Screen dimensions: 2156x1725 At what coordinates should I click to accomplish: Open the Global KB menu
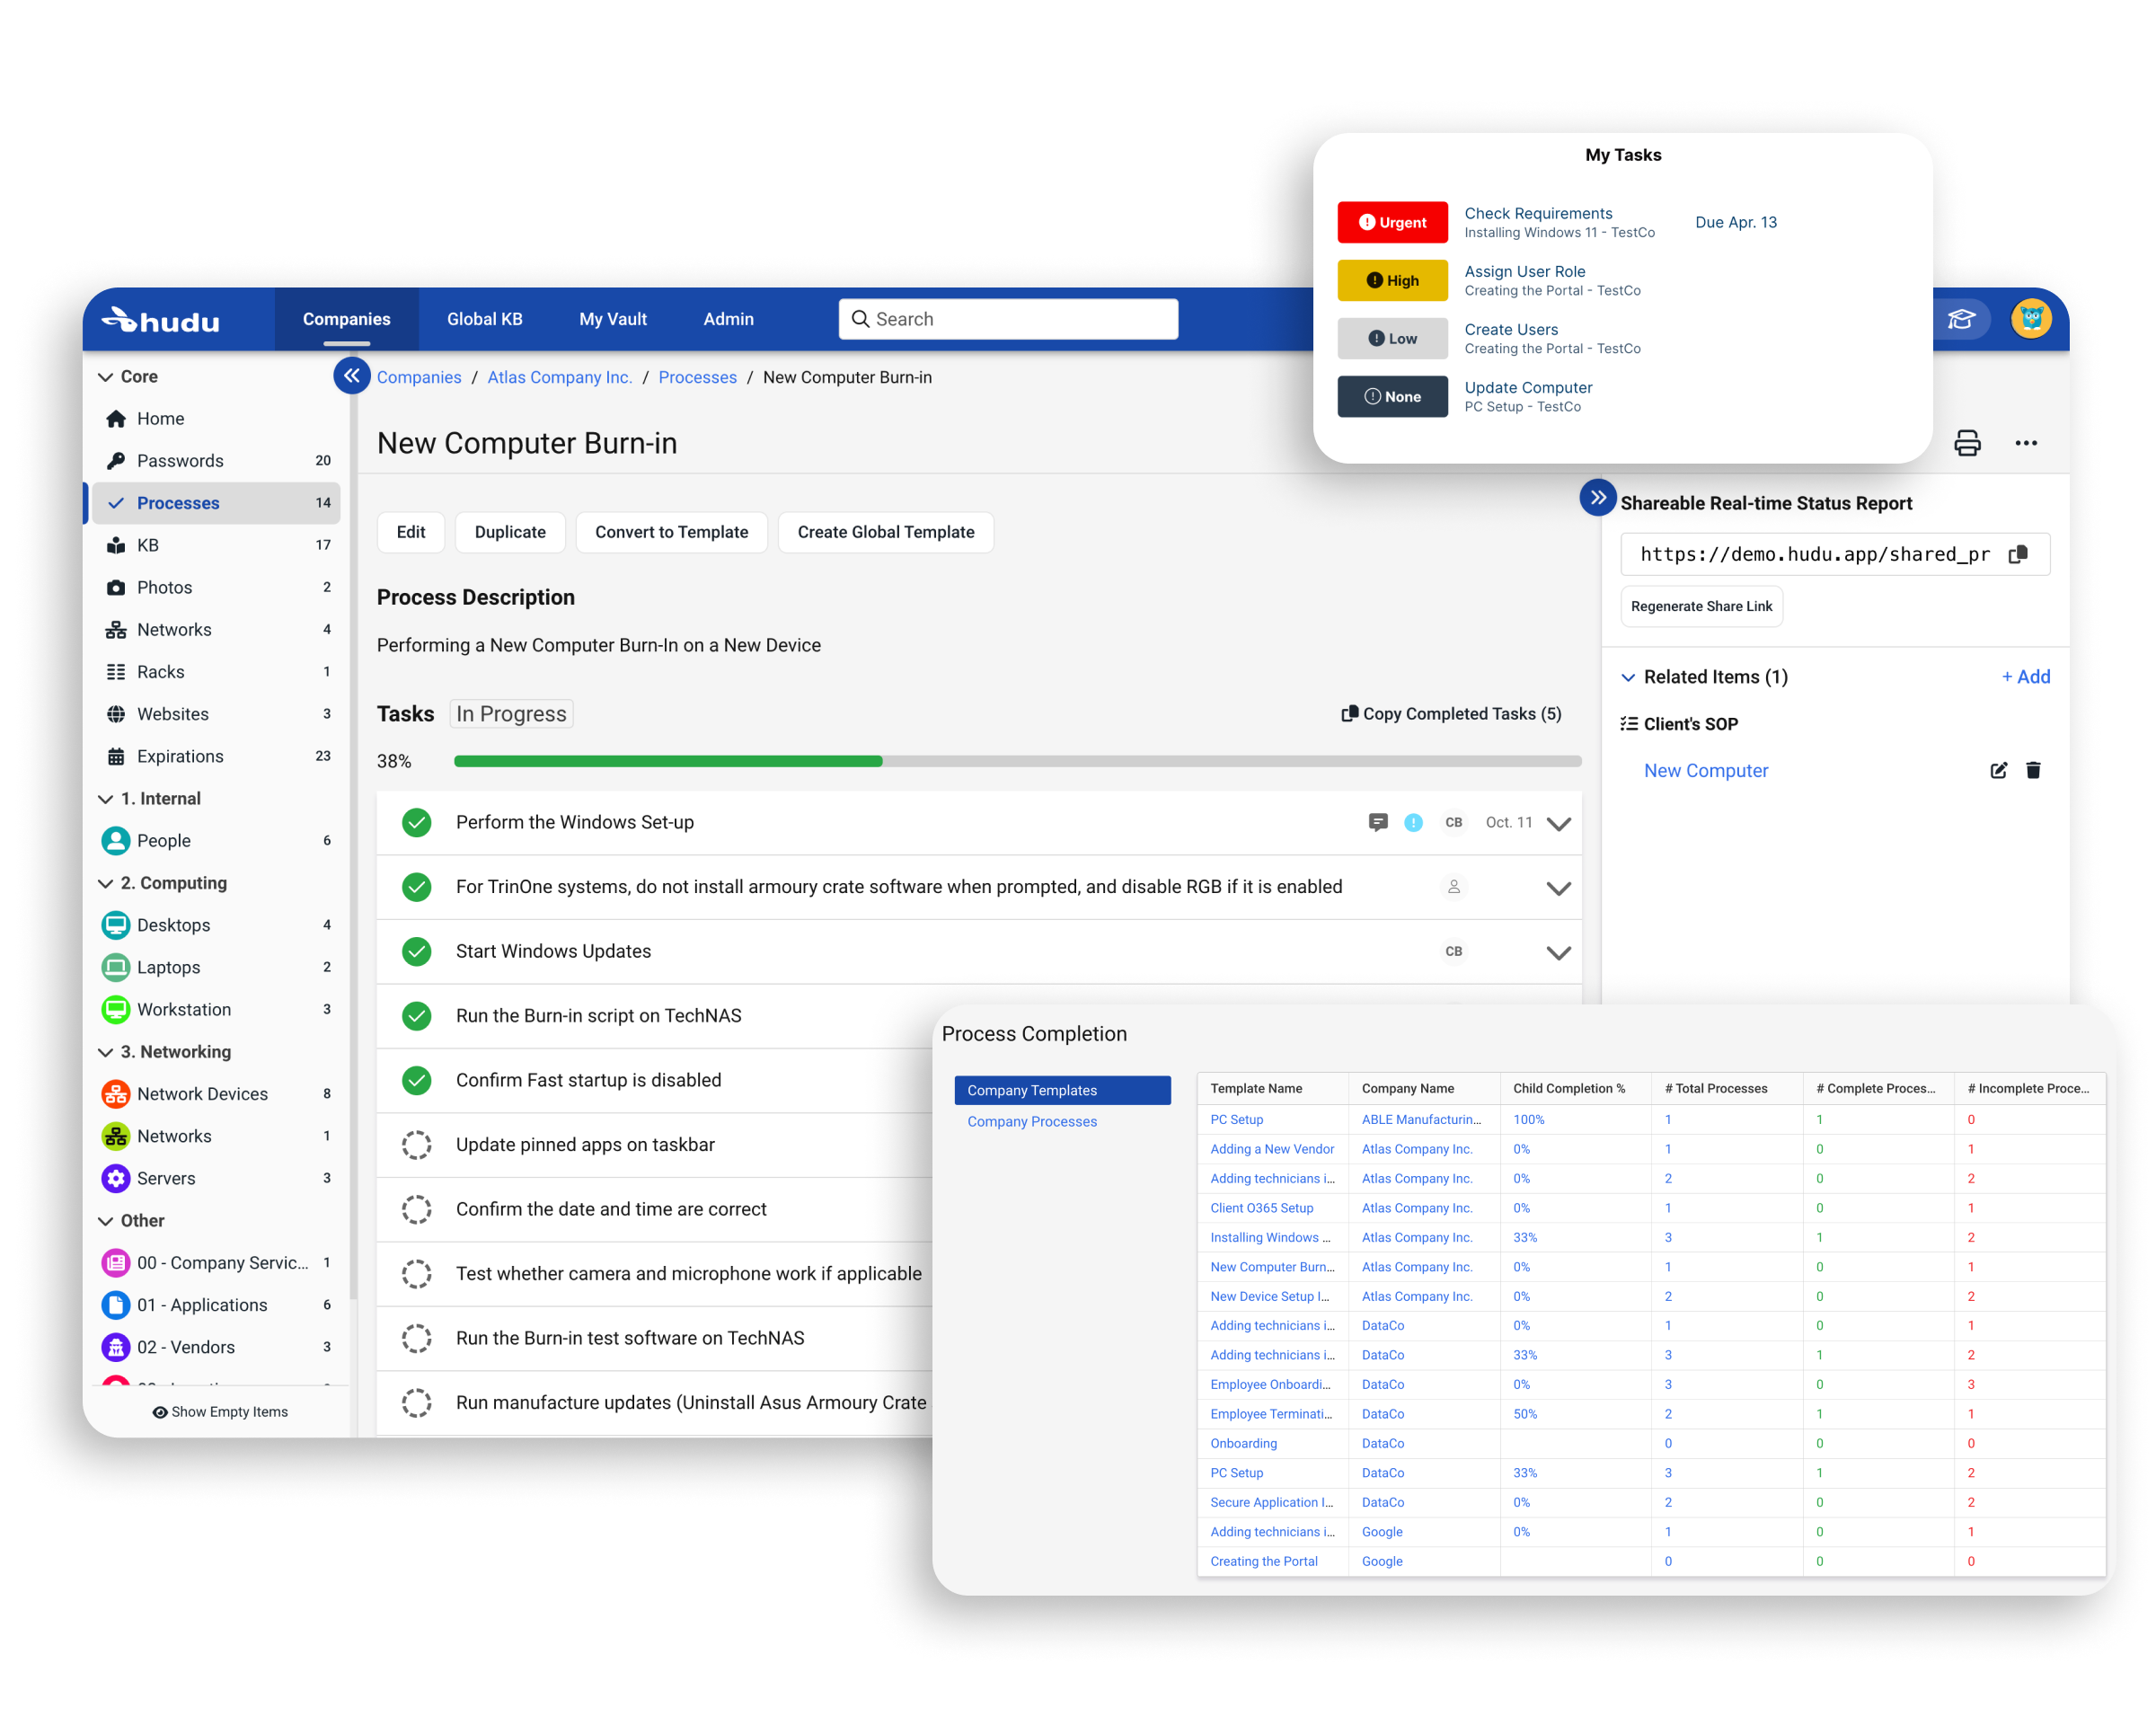coord(484,318)
